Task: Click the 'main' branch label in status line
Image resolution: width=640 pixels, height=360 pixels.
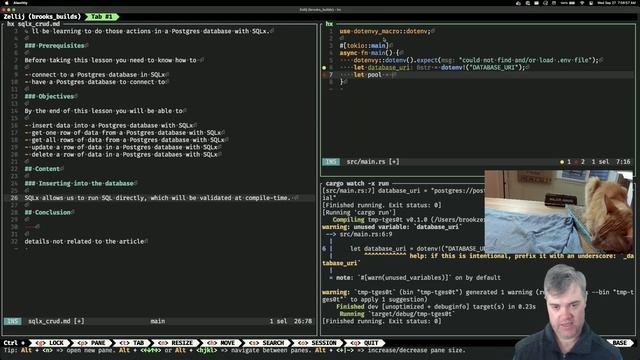Action: 158,321
